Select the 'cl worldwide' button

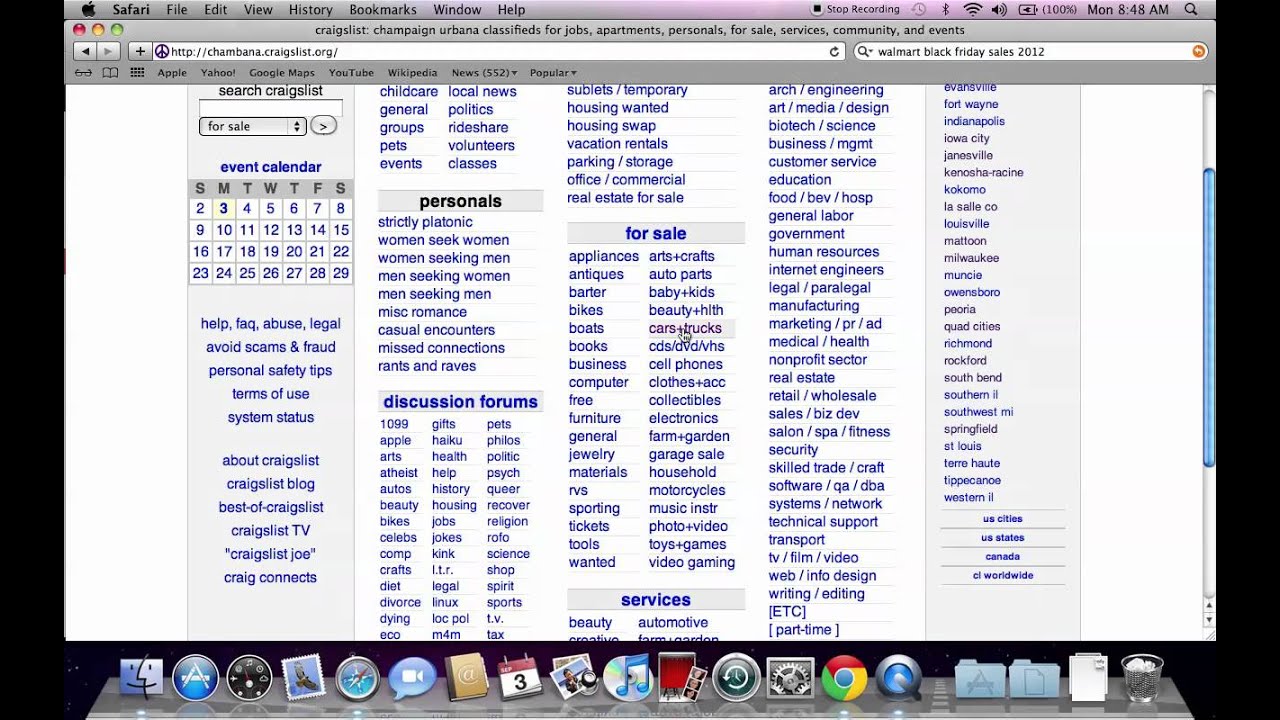[1002, 576]
